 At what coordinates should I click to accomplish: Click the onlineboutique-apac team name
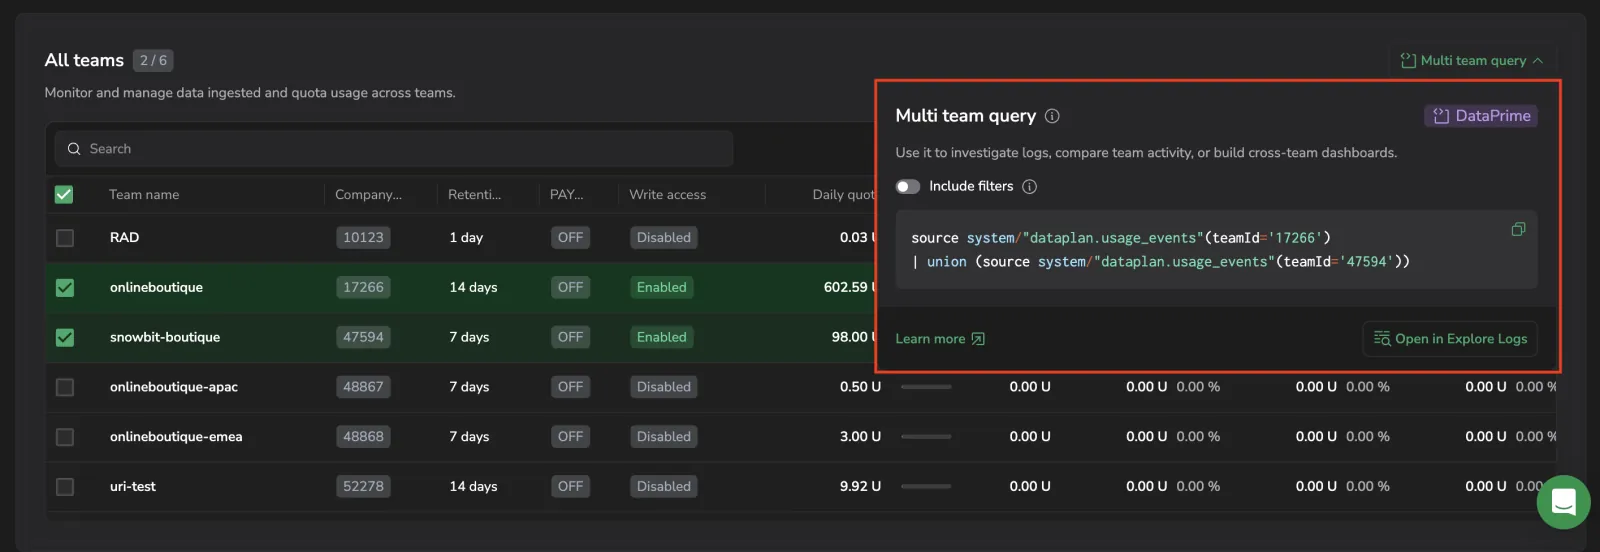point(174,387)
